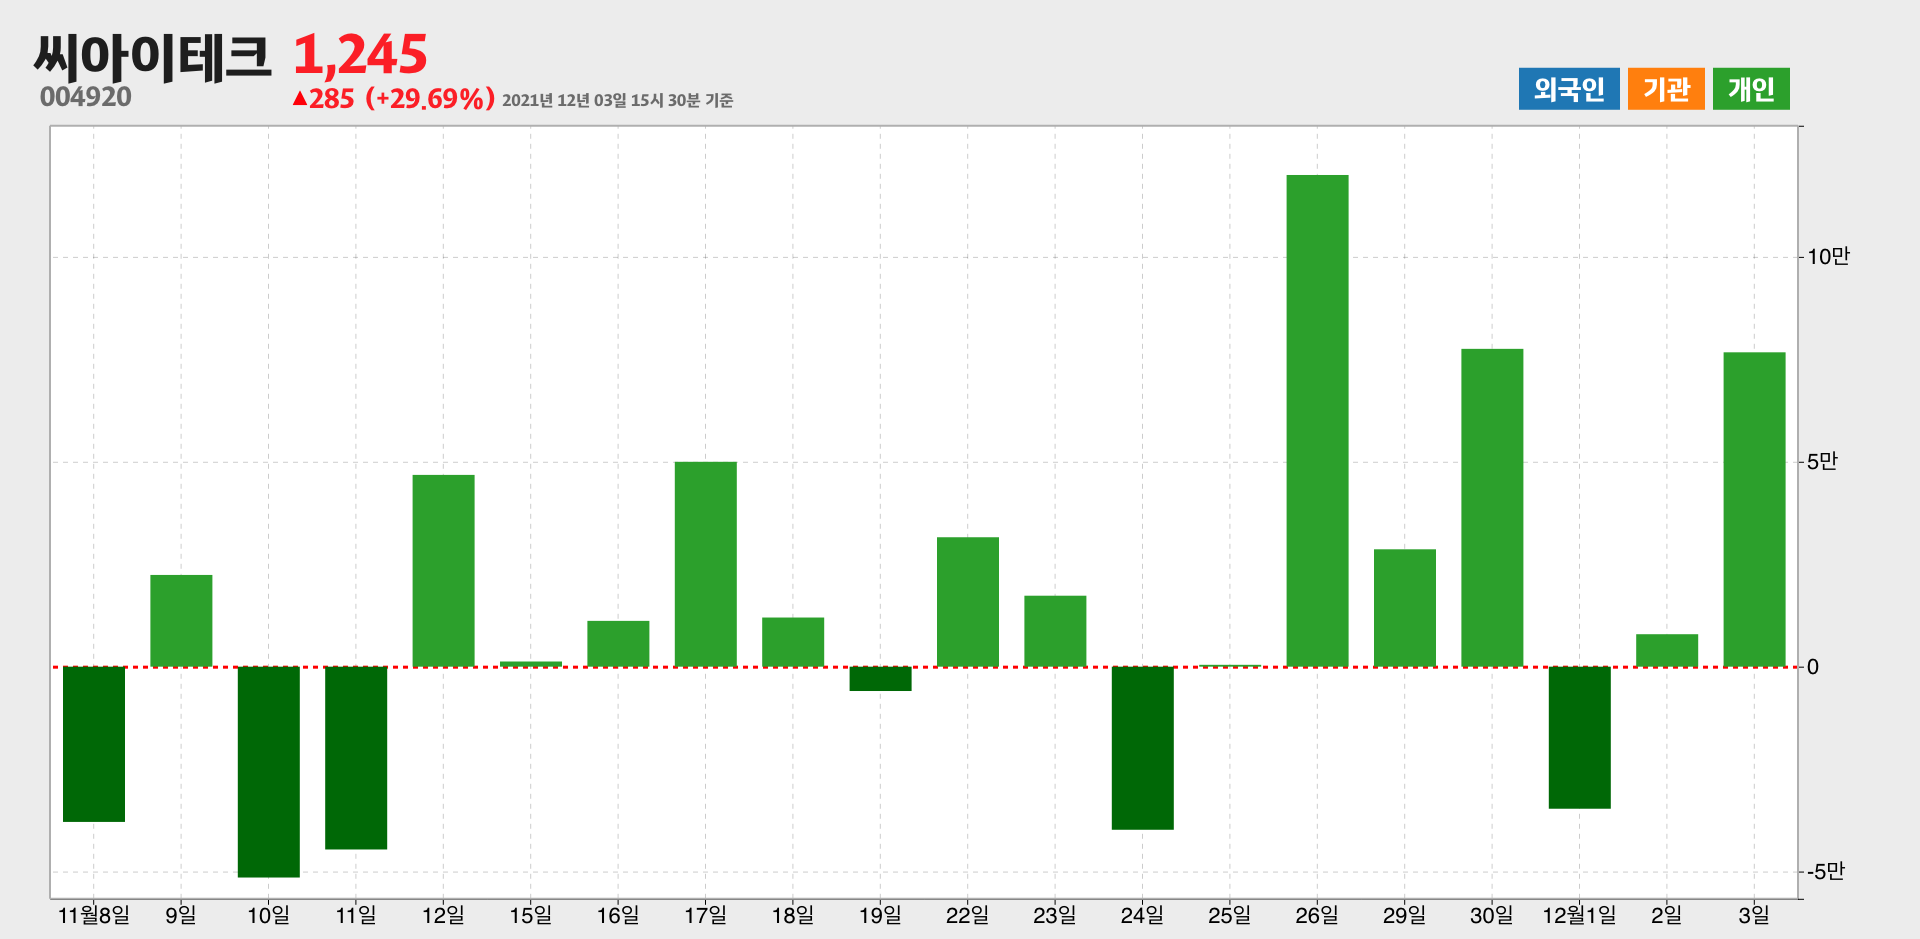The image size is (1920, 939).
Task: Click the 12월1일 x-axis label
Action: [x=1580, y=915]
